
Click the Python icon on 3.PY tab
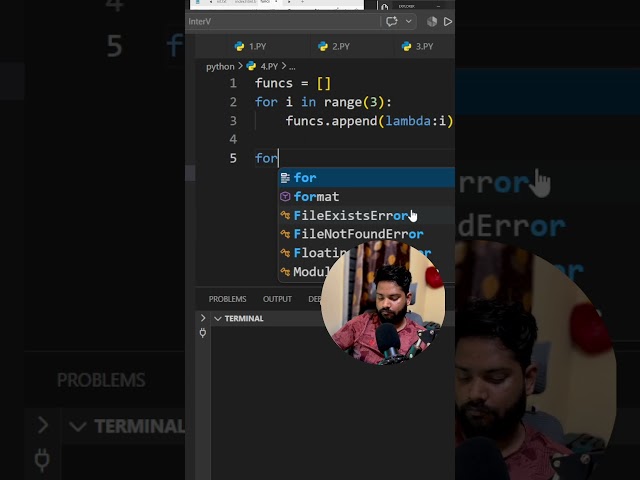[x=406, y=47]
